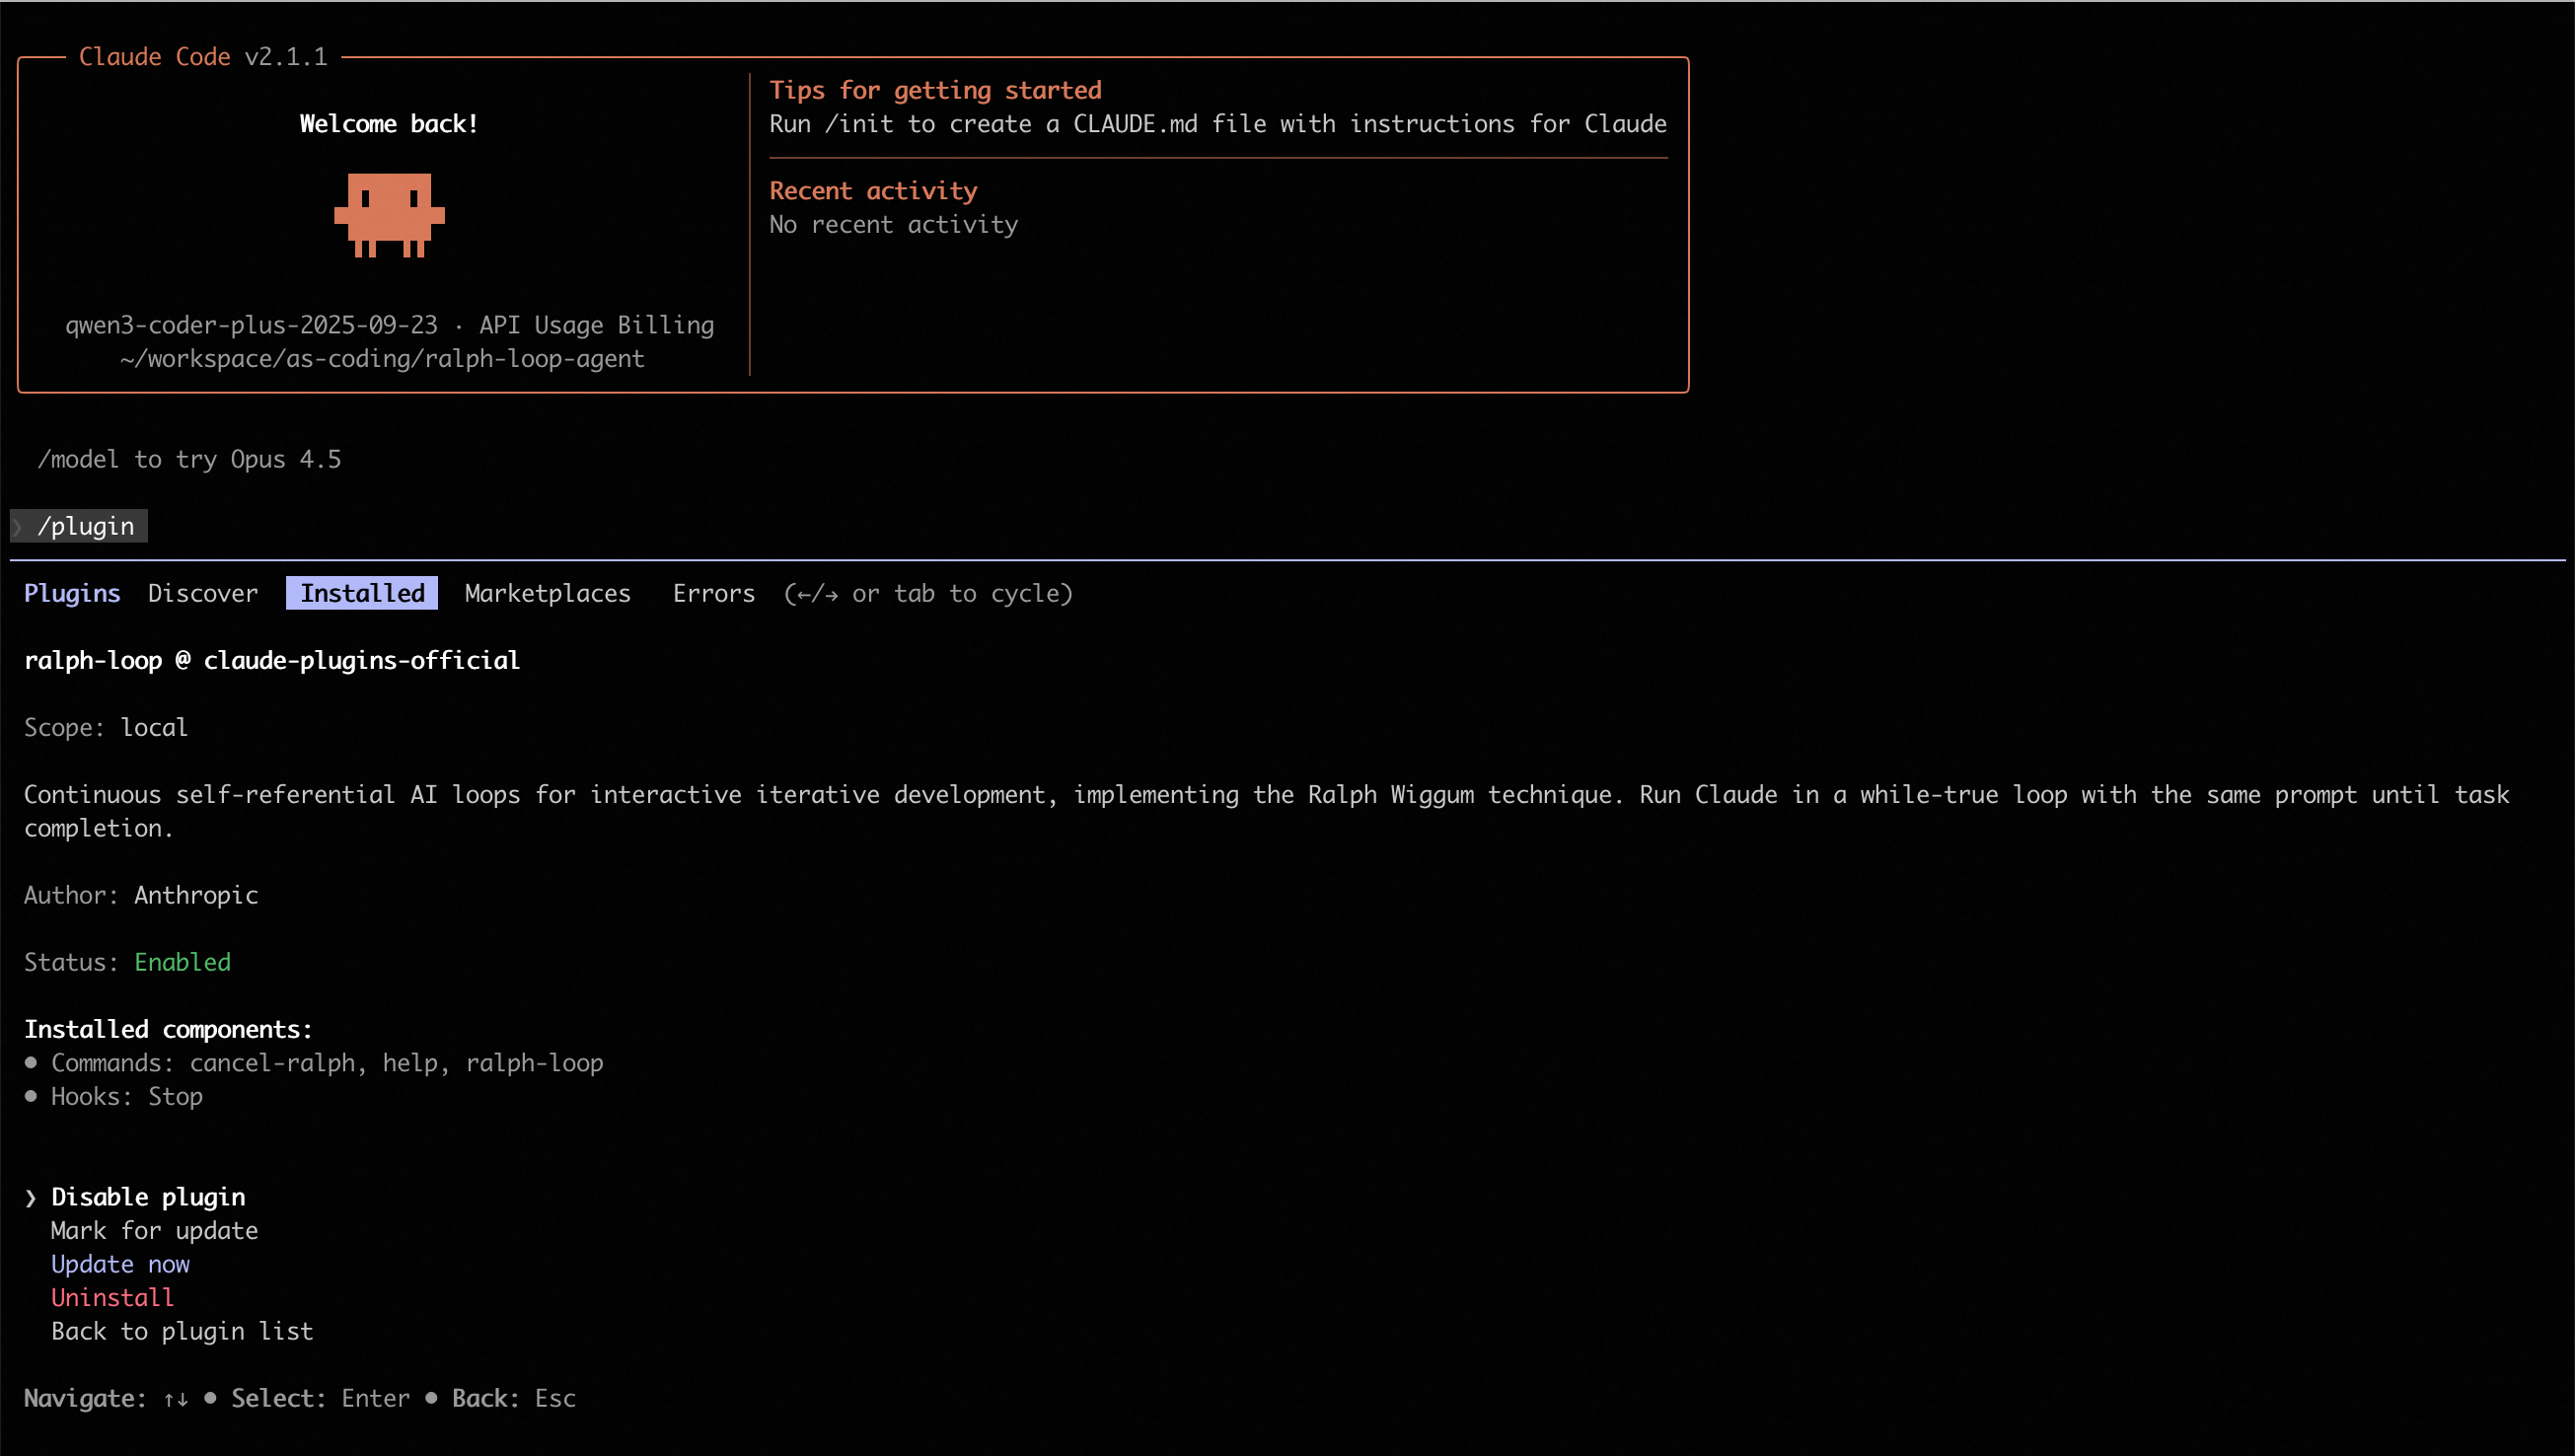Click the bullet next to Commands list

click(x=31, y=1062)
